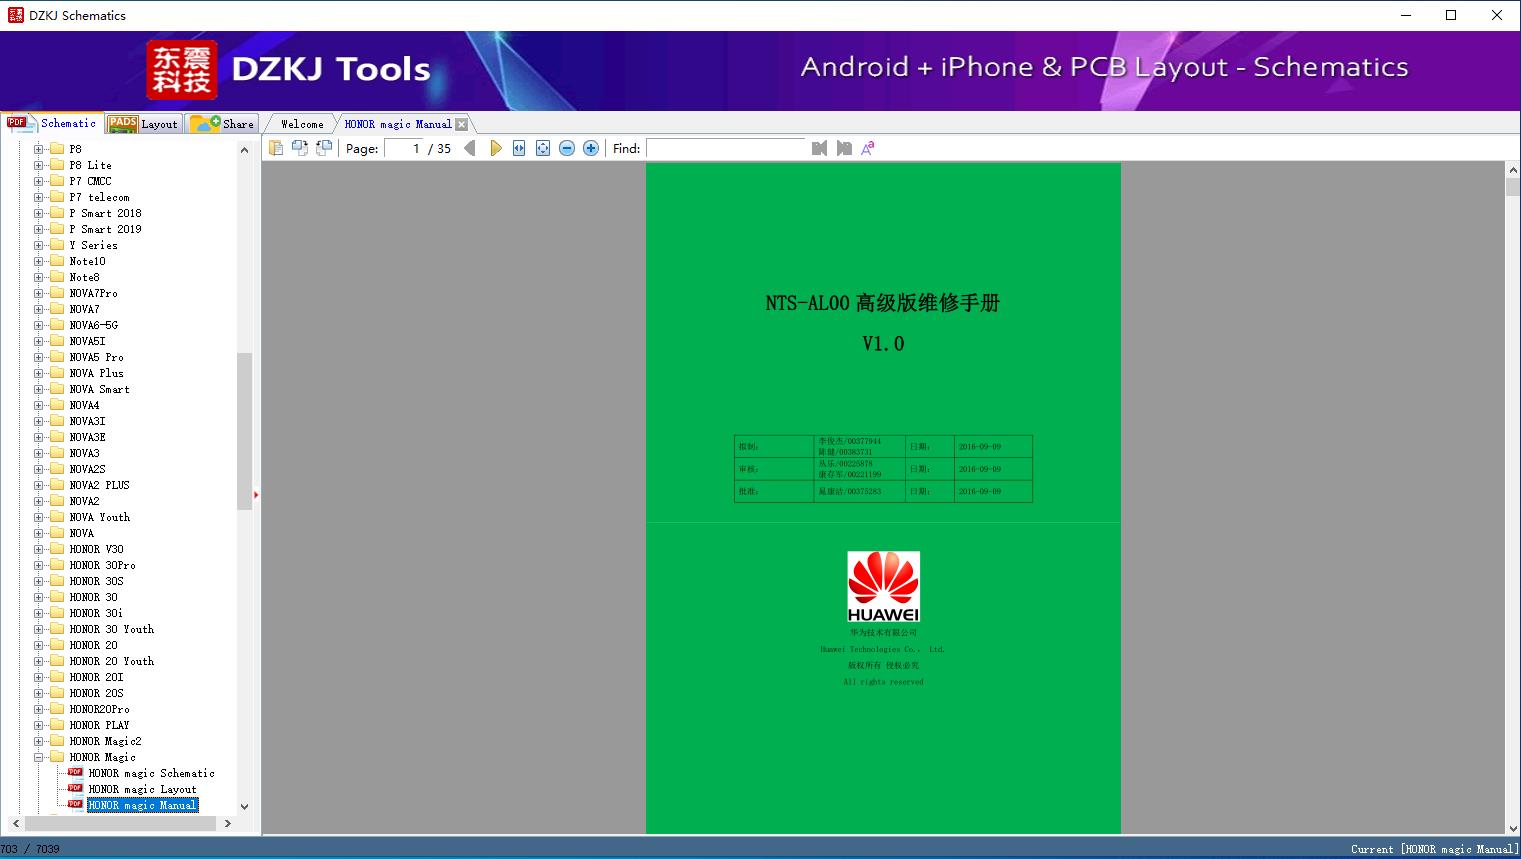Expand the Y Series tree node
Viewport: 1521px width, 859px height.
39,245
